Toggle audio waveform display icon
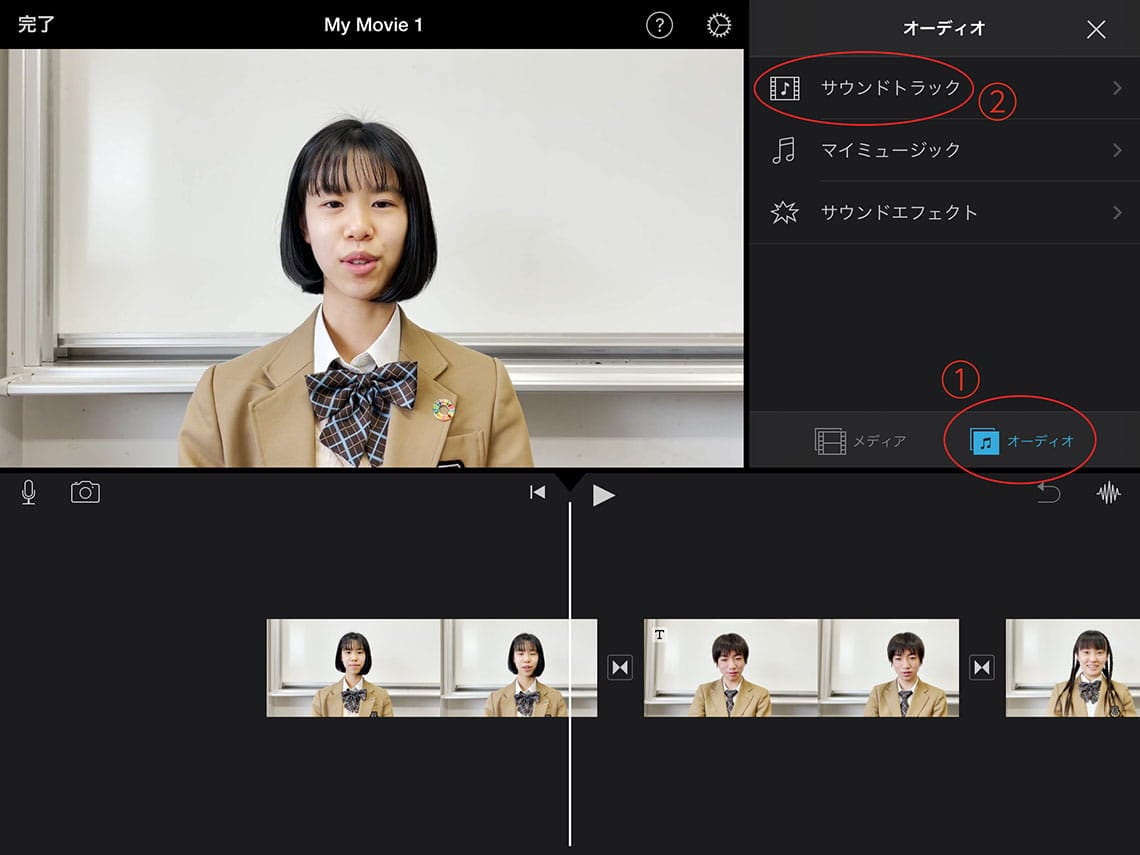Viewport: 1140px width, 855px height. 1108,493
